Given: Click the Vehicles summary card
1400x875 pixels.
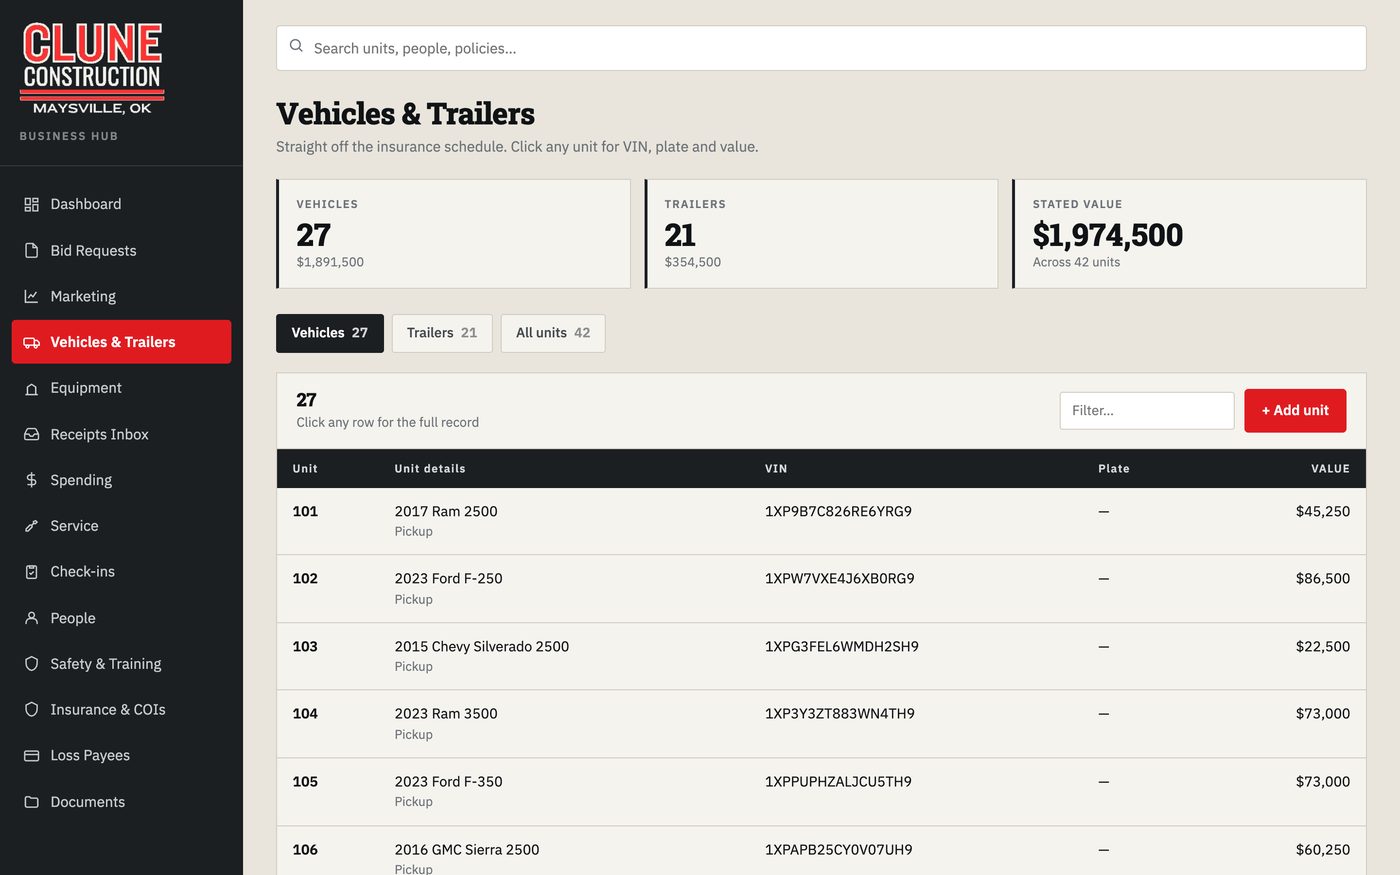Looking at the screenshot, I should point(453,234).
